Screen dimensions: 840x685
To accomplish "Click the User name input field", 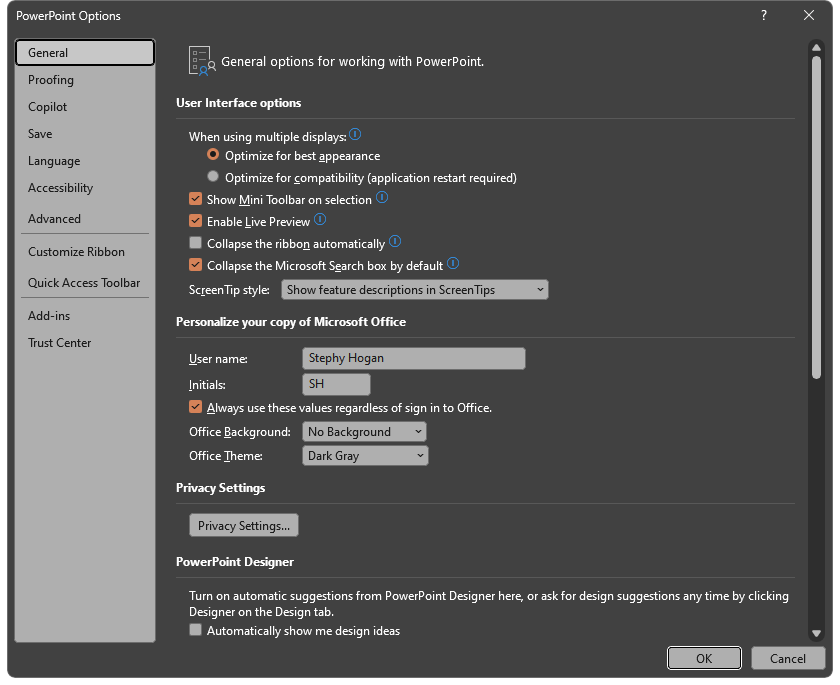I will click(x=413, y=358).
